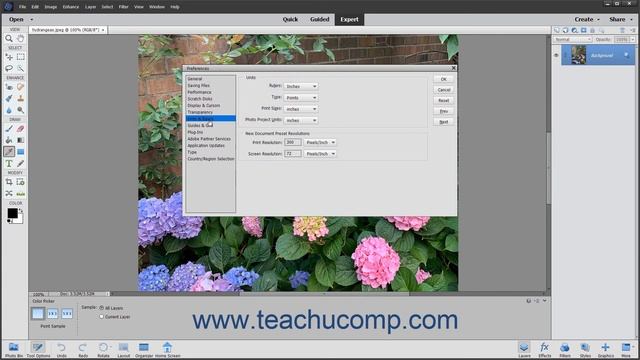Click the Prev button in Preferences
Viewport: 640px width, 360px height.
[x=444, y=111]
